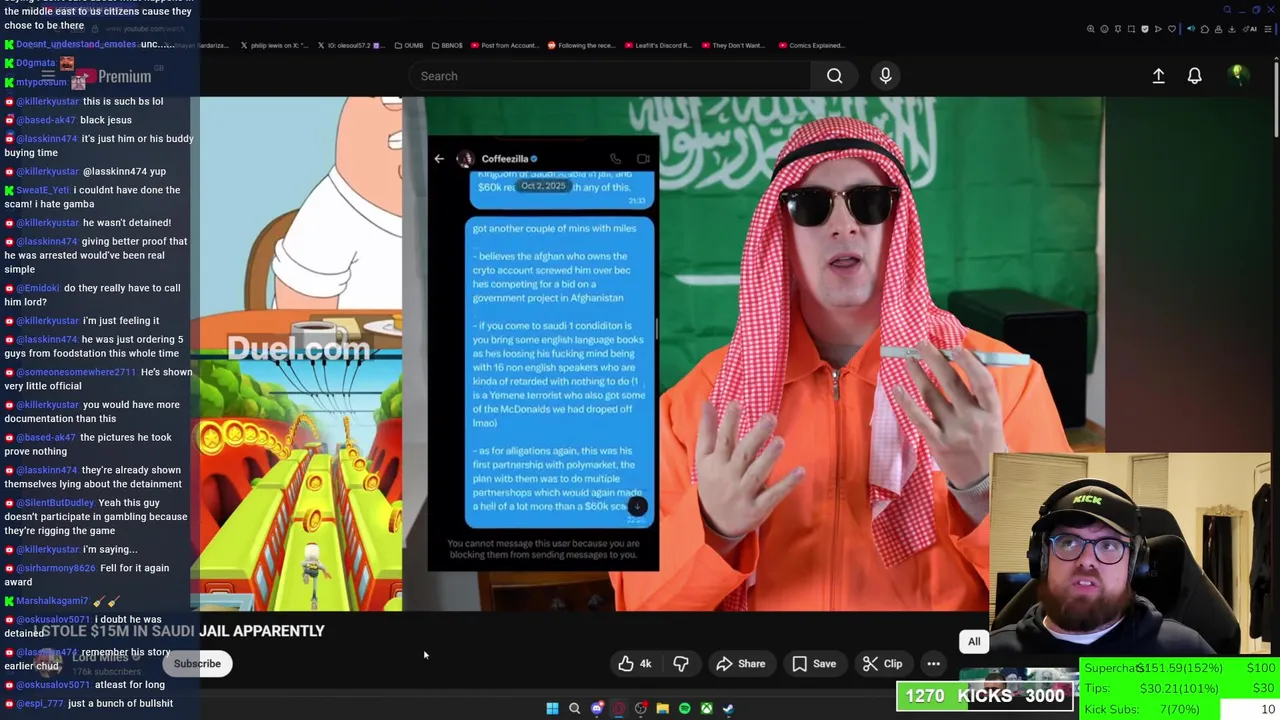The width and height of the screenshot is (1280, 720).
Task: Open the OUMB bookmarks folder
Action: (408, 45)
